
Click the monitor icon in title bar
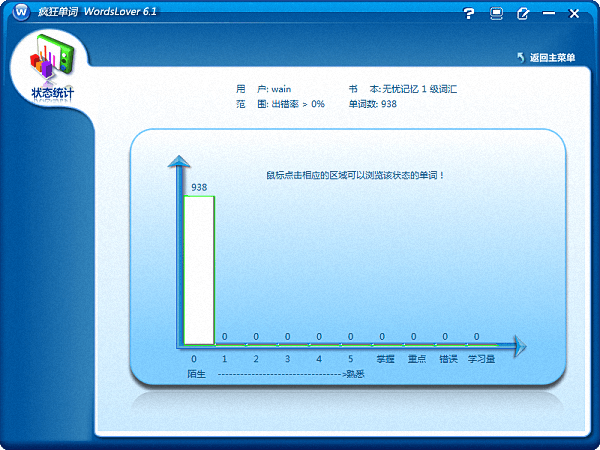pos(496,13)
